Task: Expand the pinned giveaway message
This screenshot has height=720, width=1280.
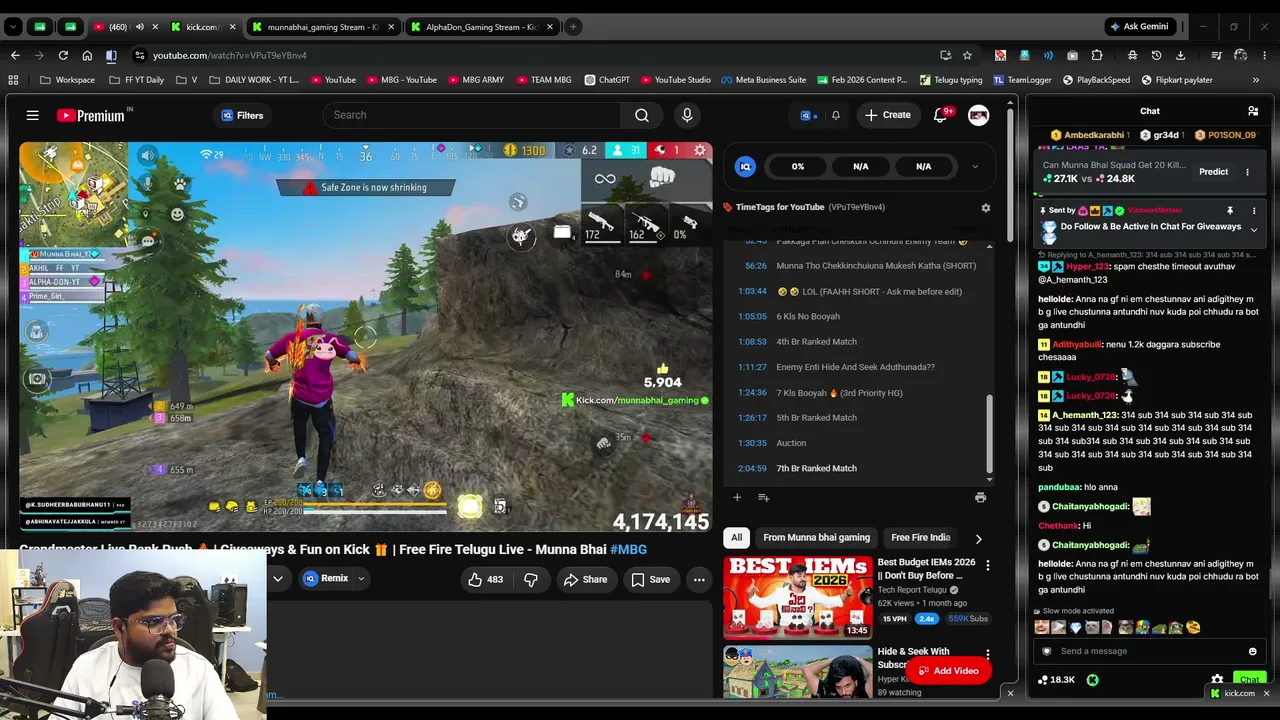Action: 1254,229
